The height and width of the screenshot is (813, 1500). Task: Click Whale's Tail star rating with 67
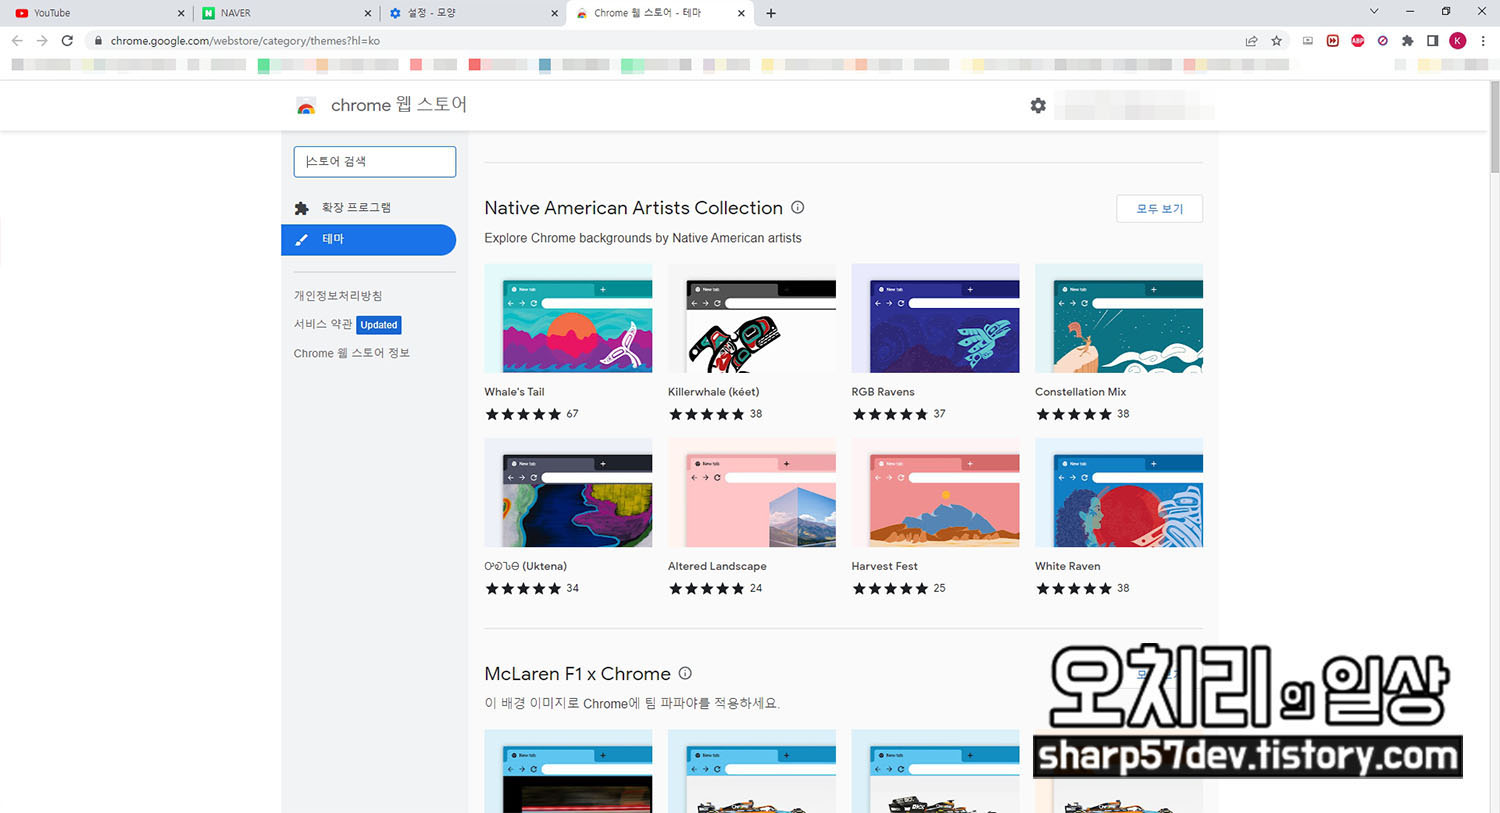tap(532, 414)
